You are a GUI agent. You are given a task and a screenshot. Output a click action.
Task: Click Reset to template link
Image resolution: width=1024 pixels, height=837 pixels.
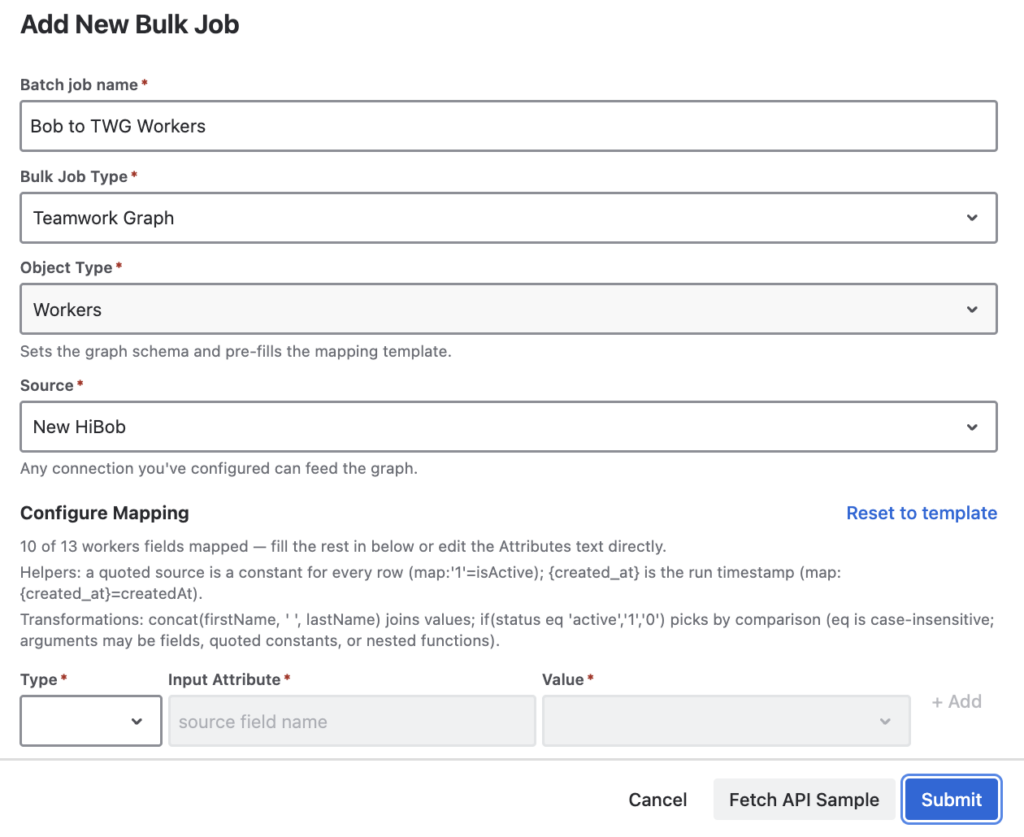(x=921, y=513)
